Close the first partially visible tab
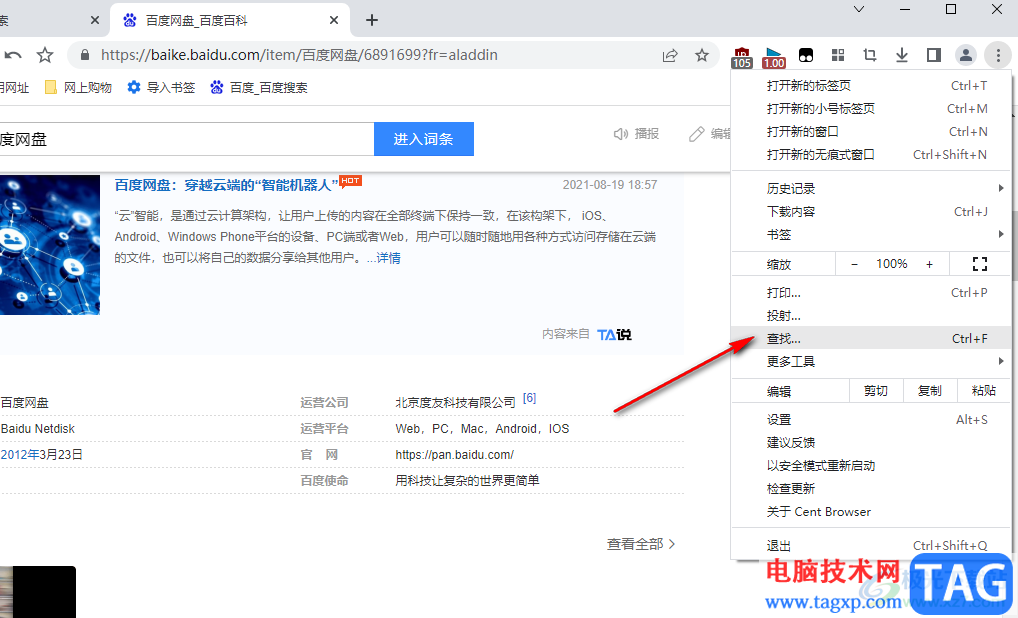The height and width of the screenshot is (618, 1018). coord(95,20)
